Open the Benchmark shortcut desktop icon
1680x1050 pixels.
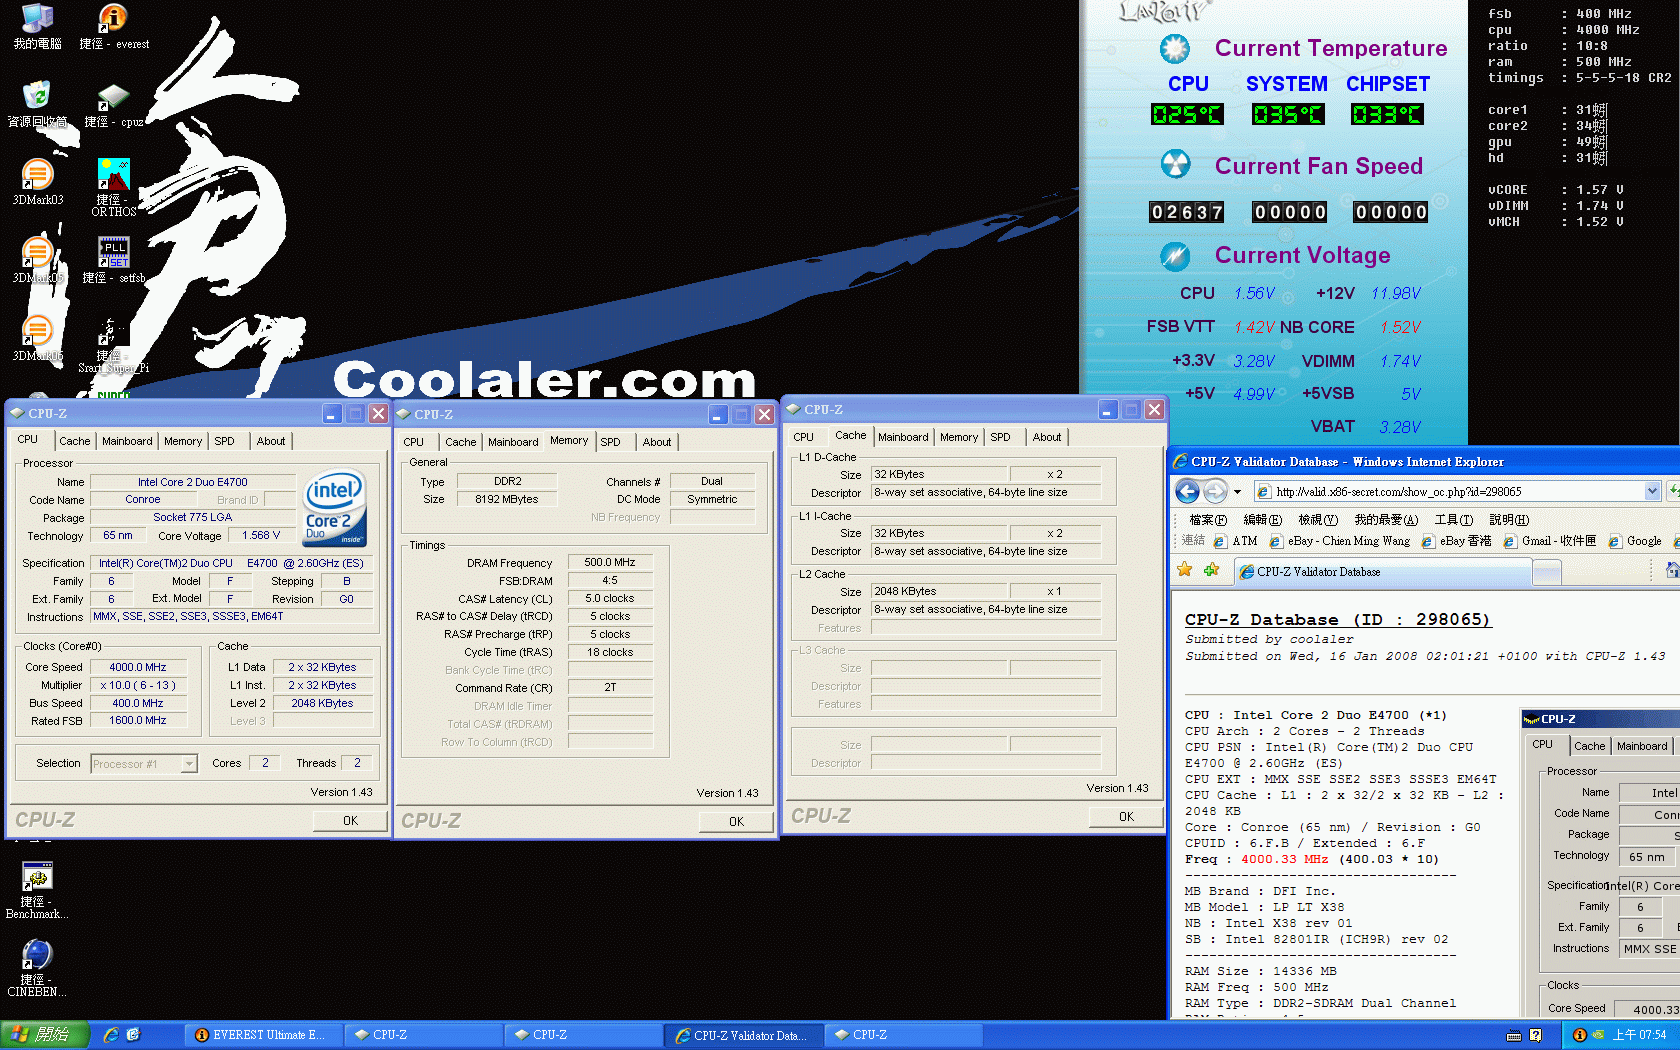[37, 890]
